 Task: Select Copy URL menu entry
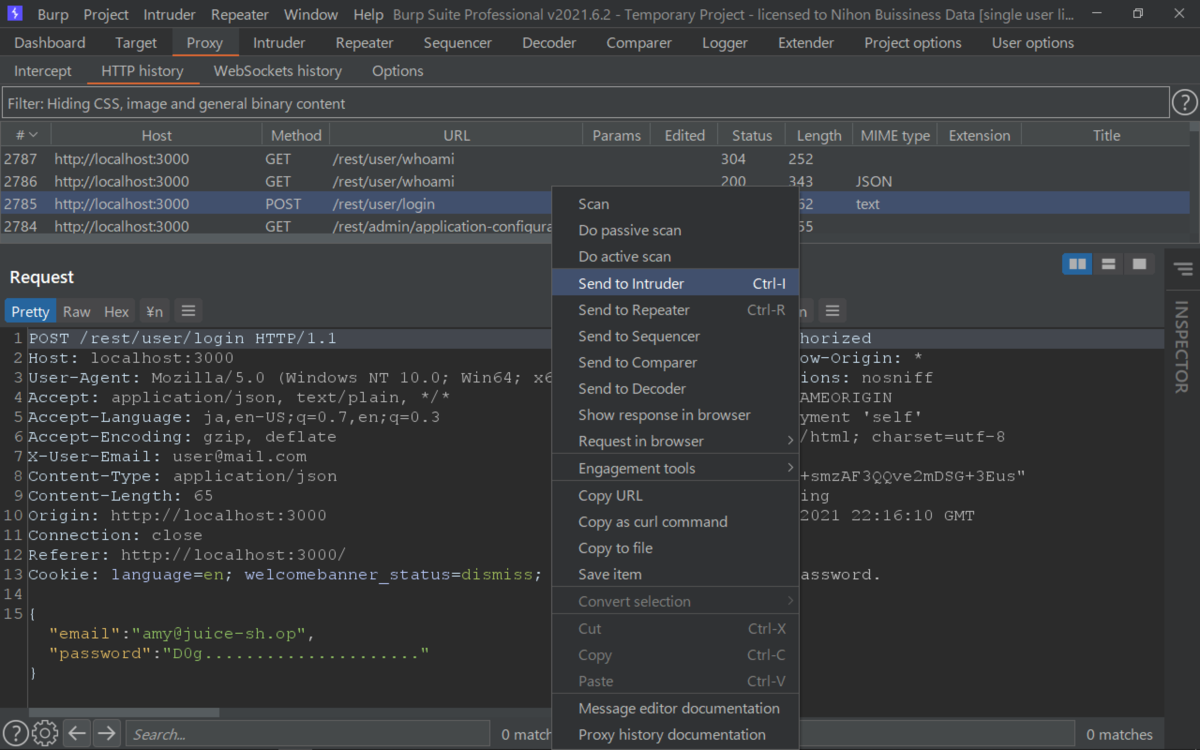676,496
